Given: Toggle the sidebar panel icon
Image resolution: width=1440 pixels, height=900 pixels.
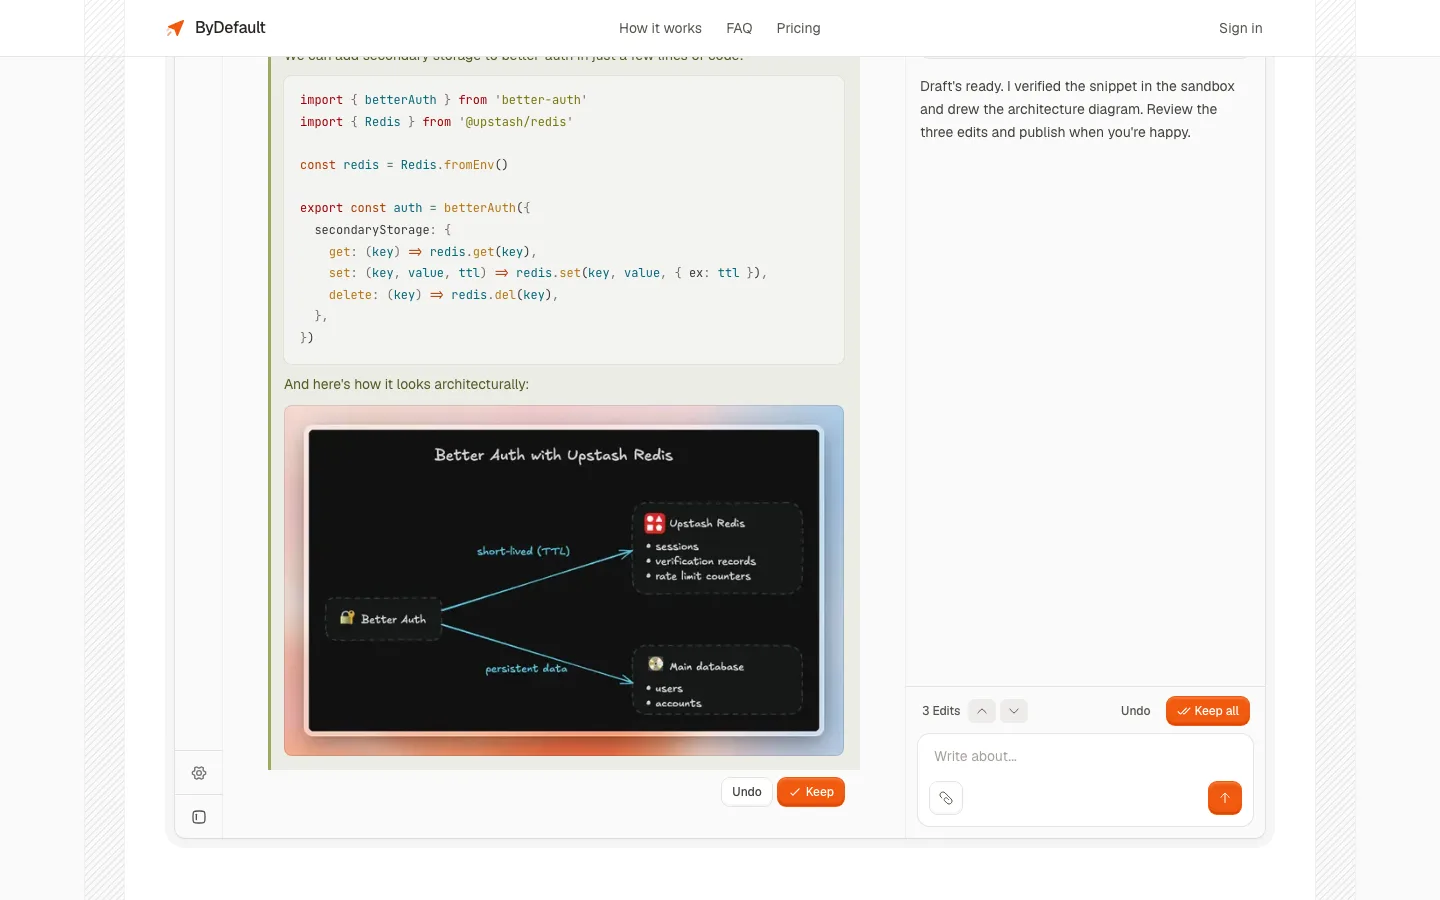Looking at the screenshot, I should (199, 817).
